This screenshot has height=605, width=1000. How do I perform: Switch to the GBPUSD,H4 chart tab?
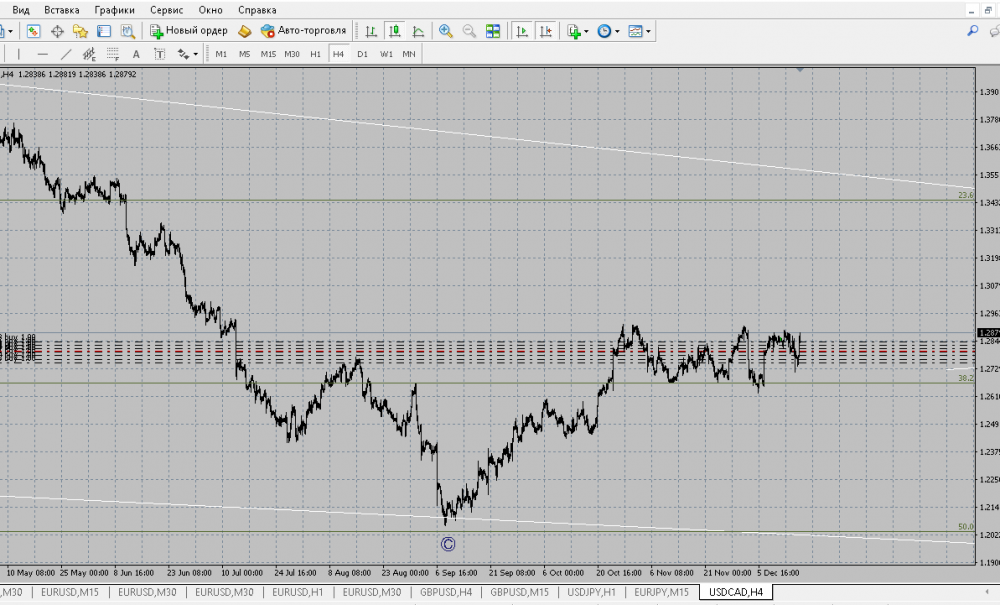click(446, 592)
